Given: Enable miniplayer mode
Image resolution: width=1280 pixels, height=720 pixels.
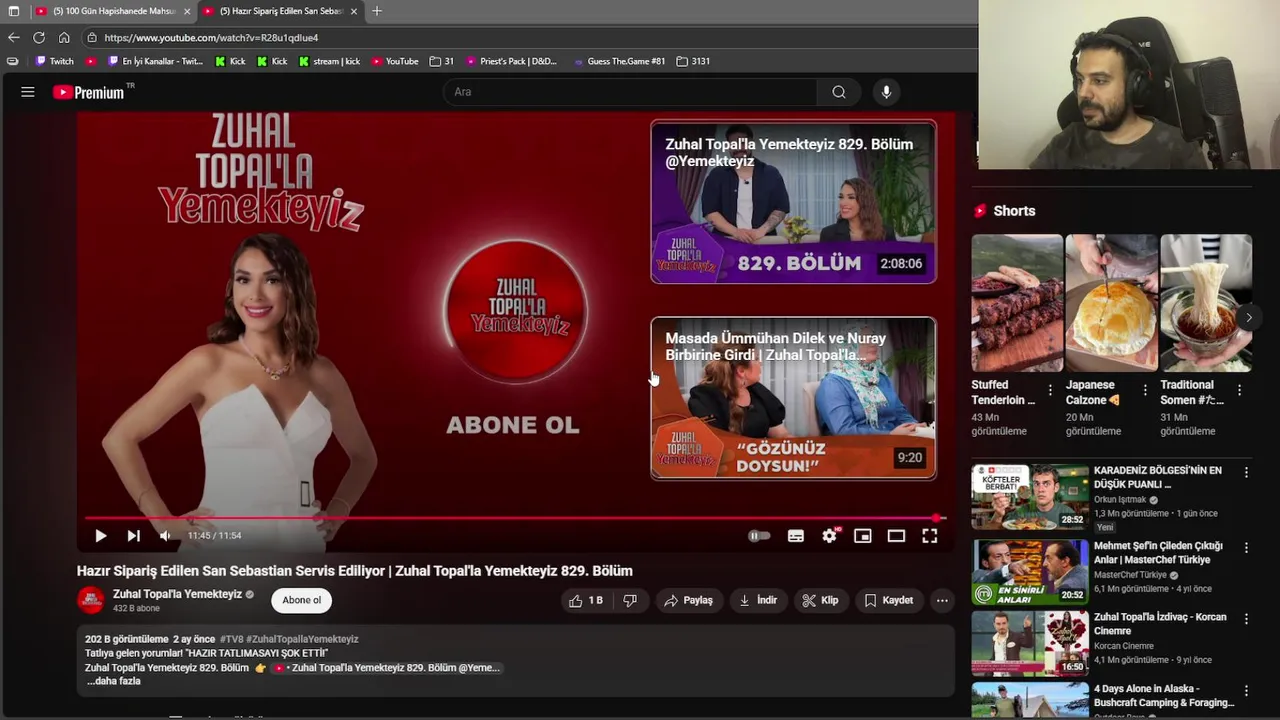Looking at the screenshot, I should point(863,536).
